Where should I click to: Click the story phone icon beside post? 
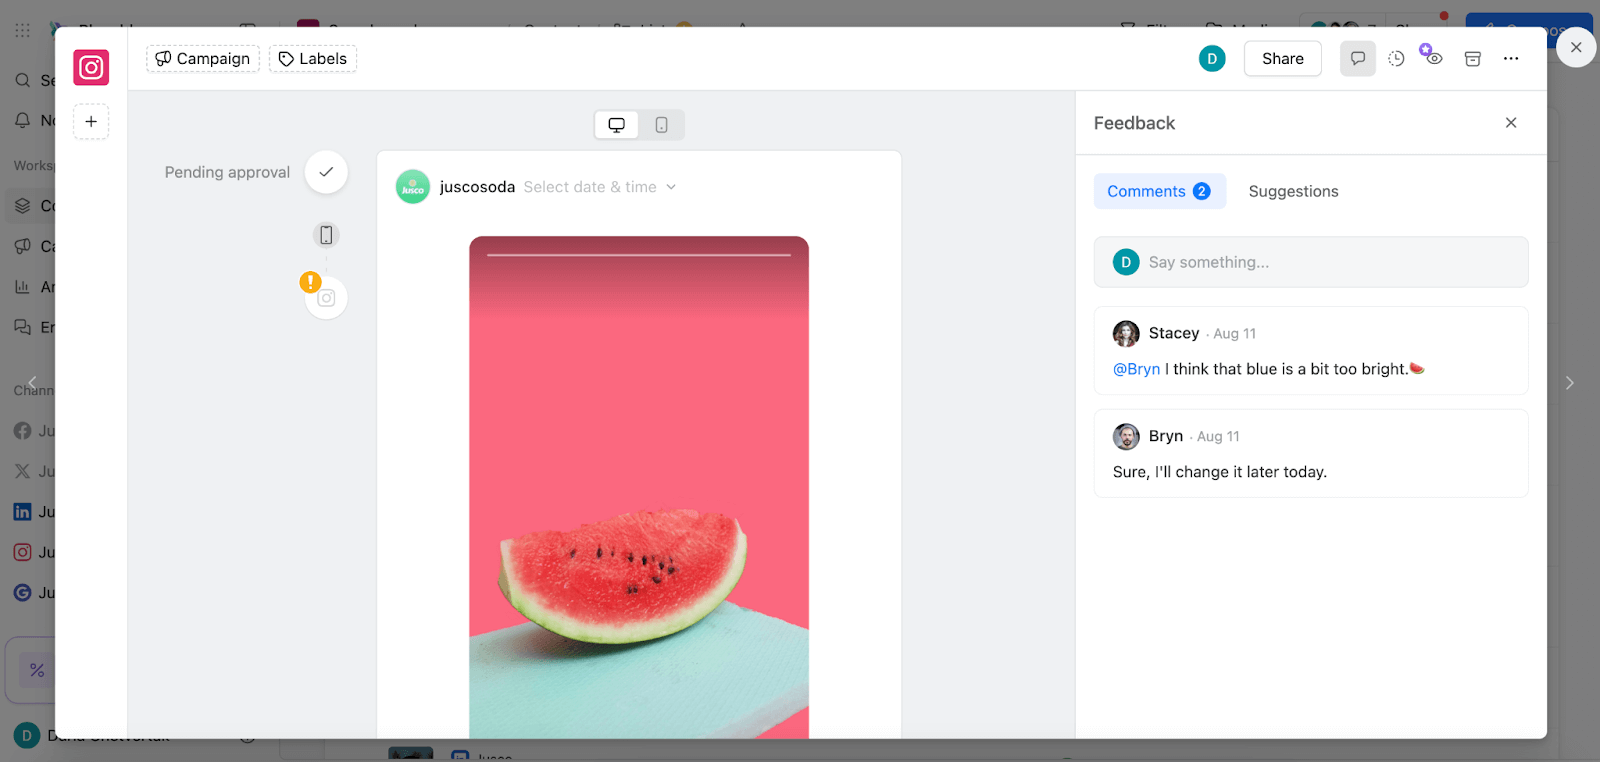click(326, 235)
